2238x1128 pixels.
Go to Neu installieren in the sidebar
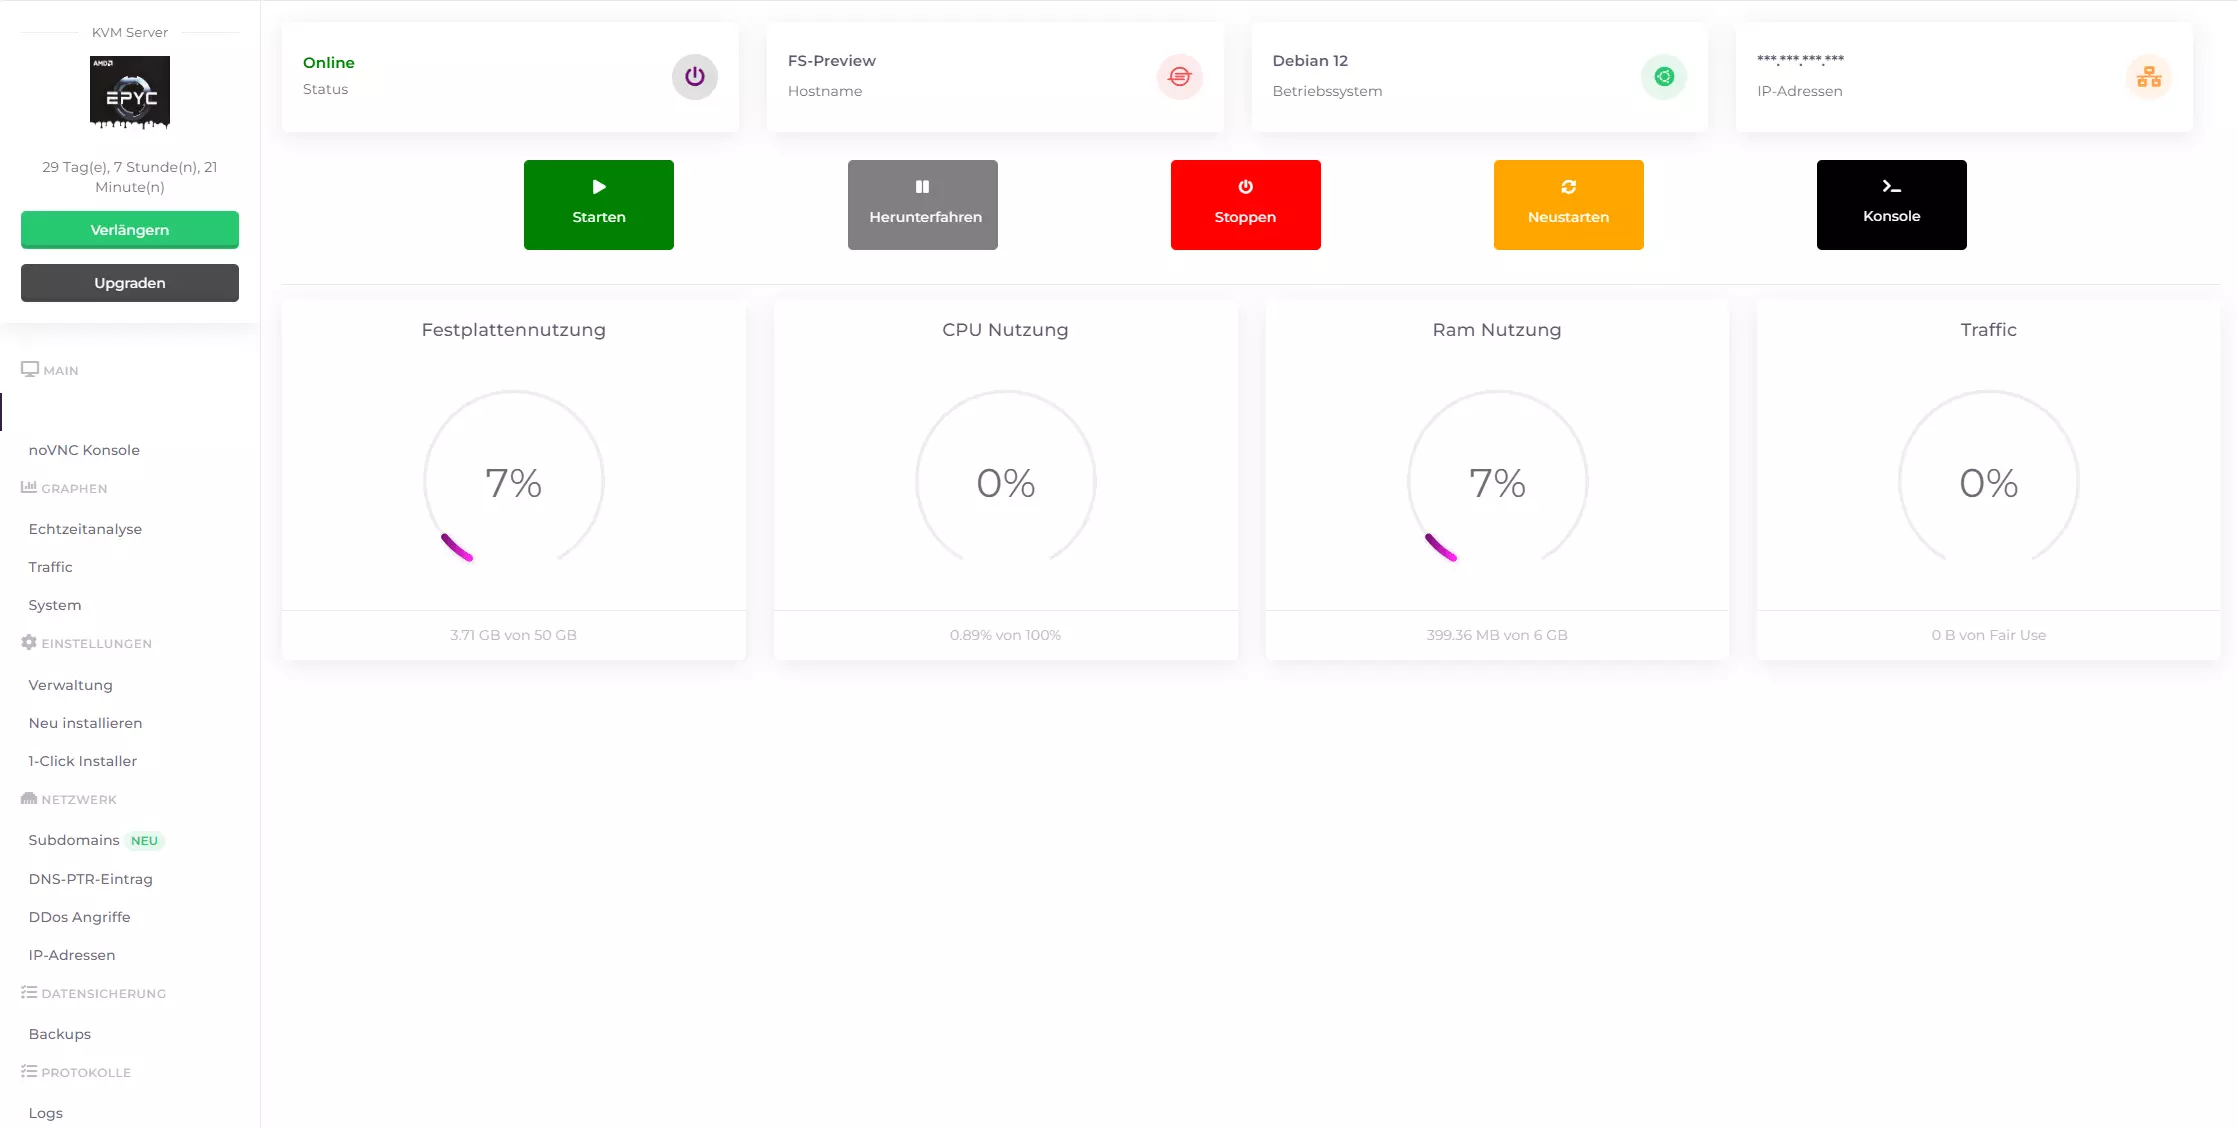click(85, 723)
